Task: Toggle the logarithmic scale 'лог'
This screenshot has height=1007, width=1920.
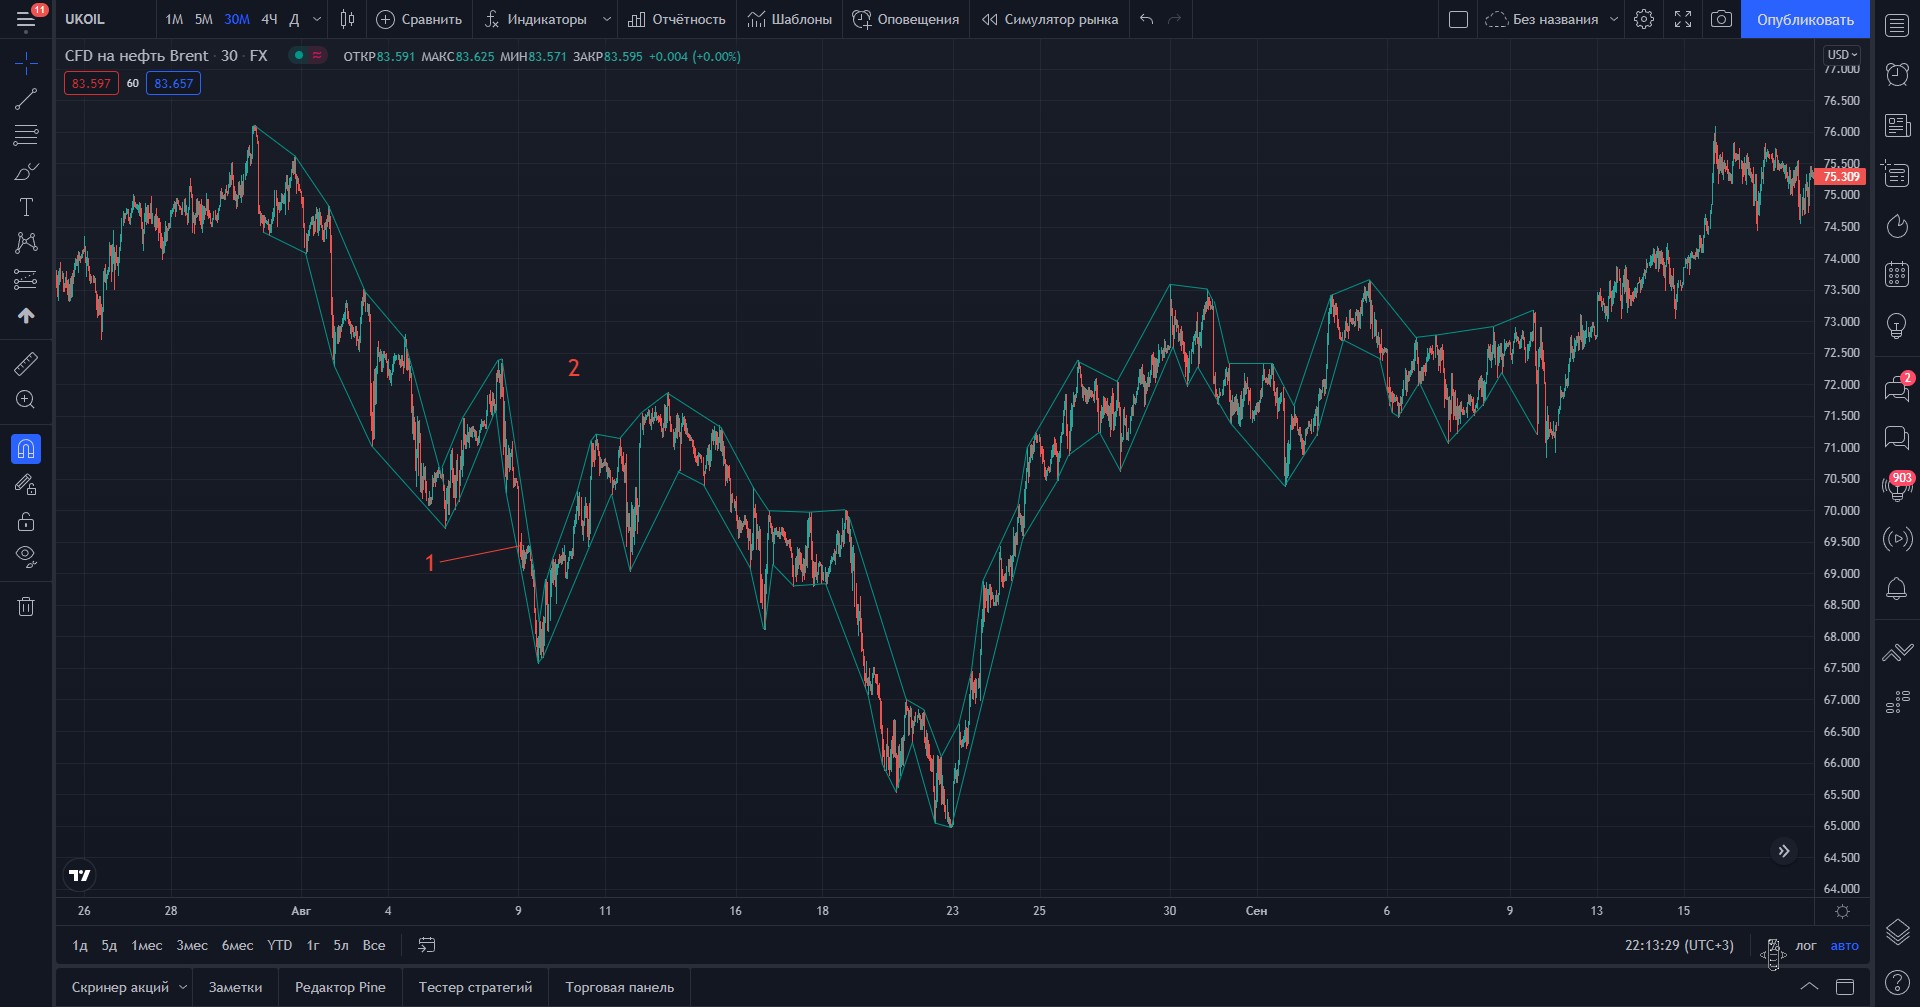Action: pyautogui.click(x=1805, y=945)
